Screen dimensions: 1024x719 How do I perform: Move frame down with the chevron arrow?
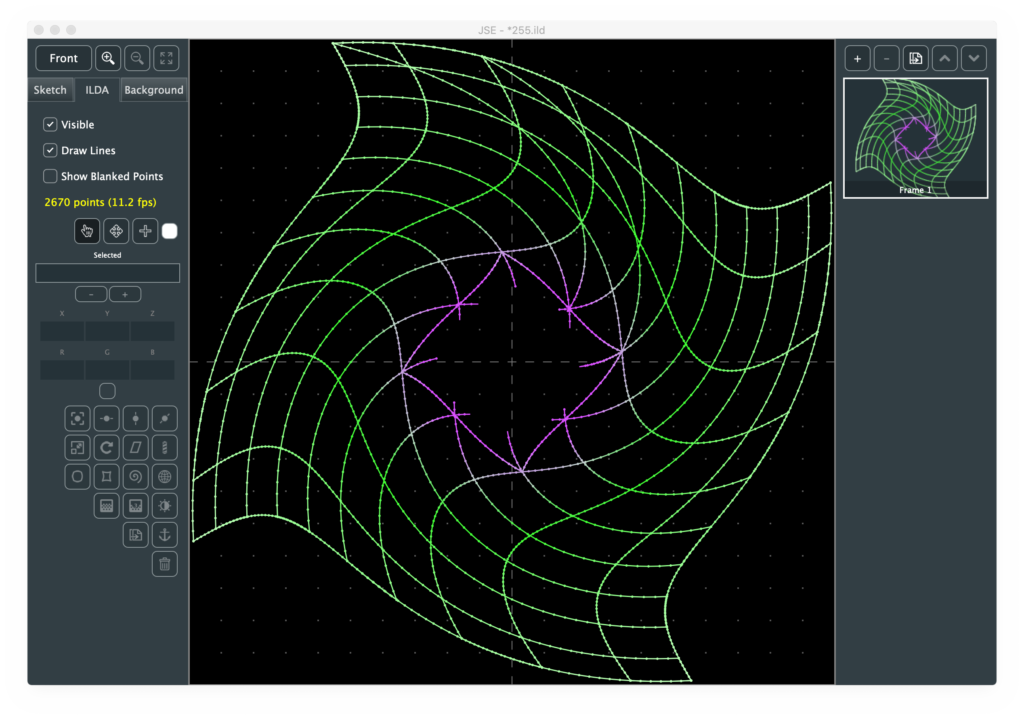tap(974, 58)
